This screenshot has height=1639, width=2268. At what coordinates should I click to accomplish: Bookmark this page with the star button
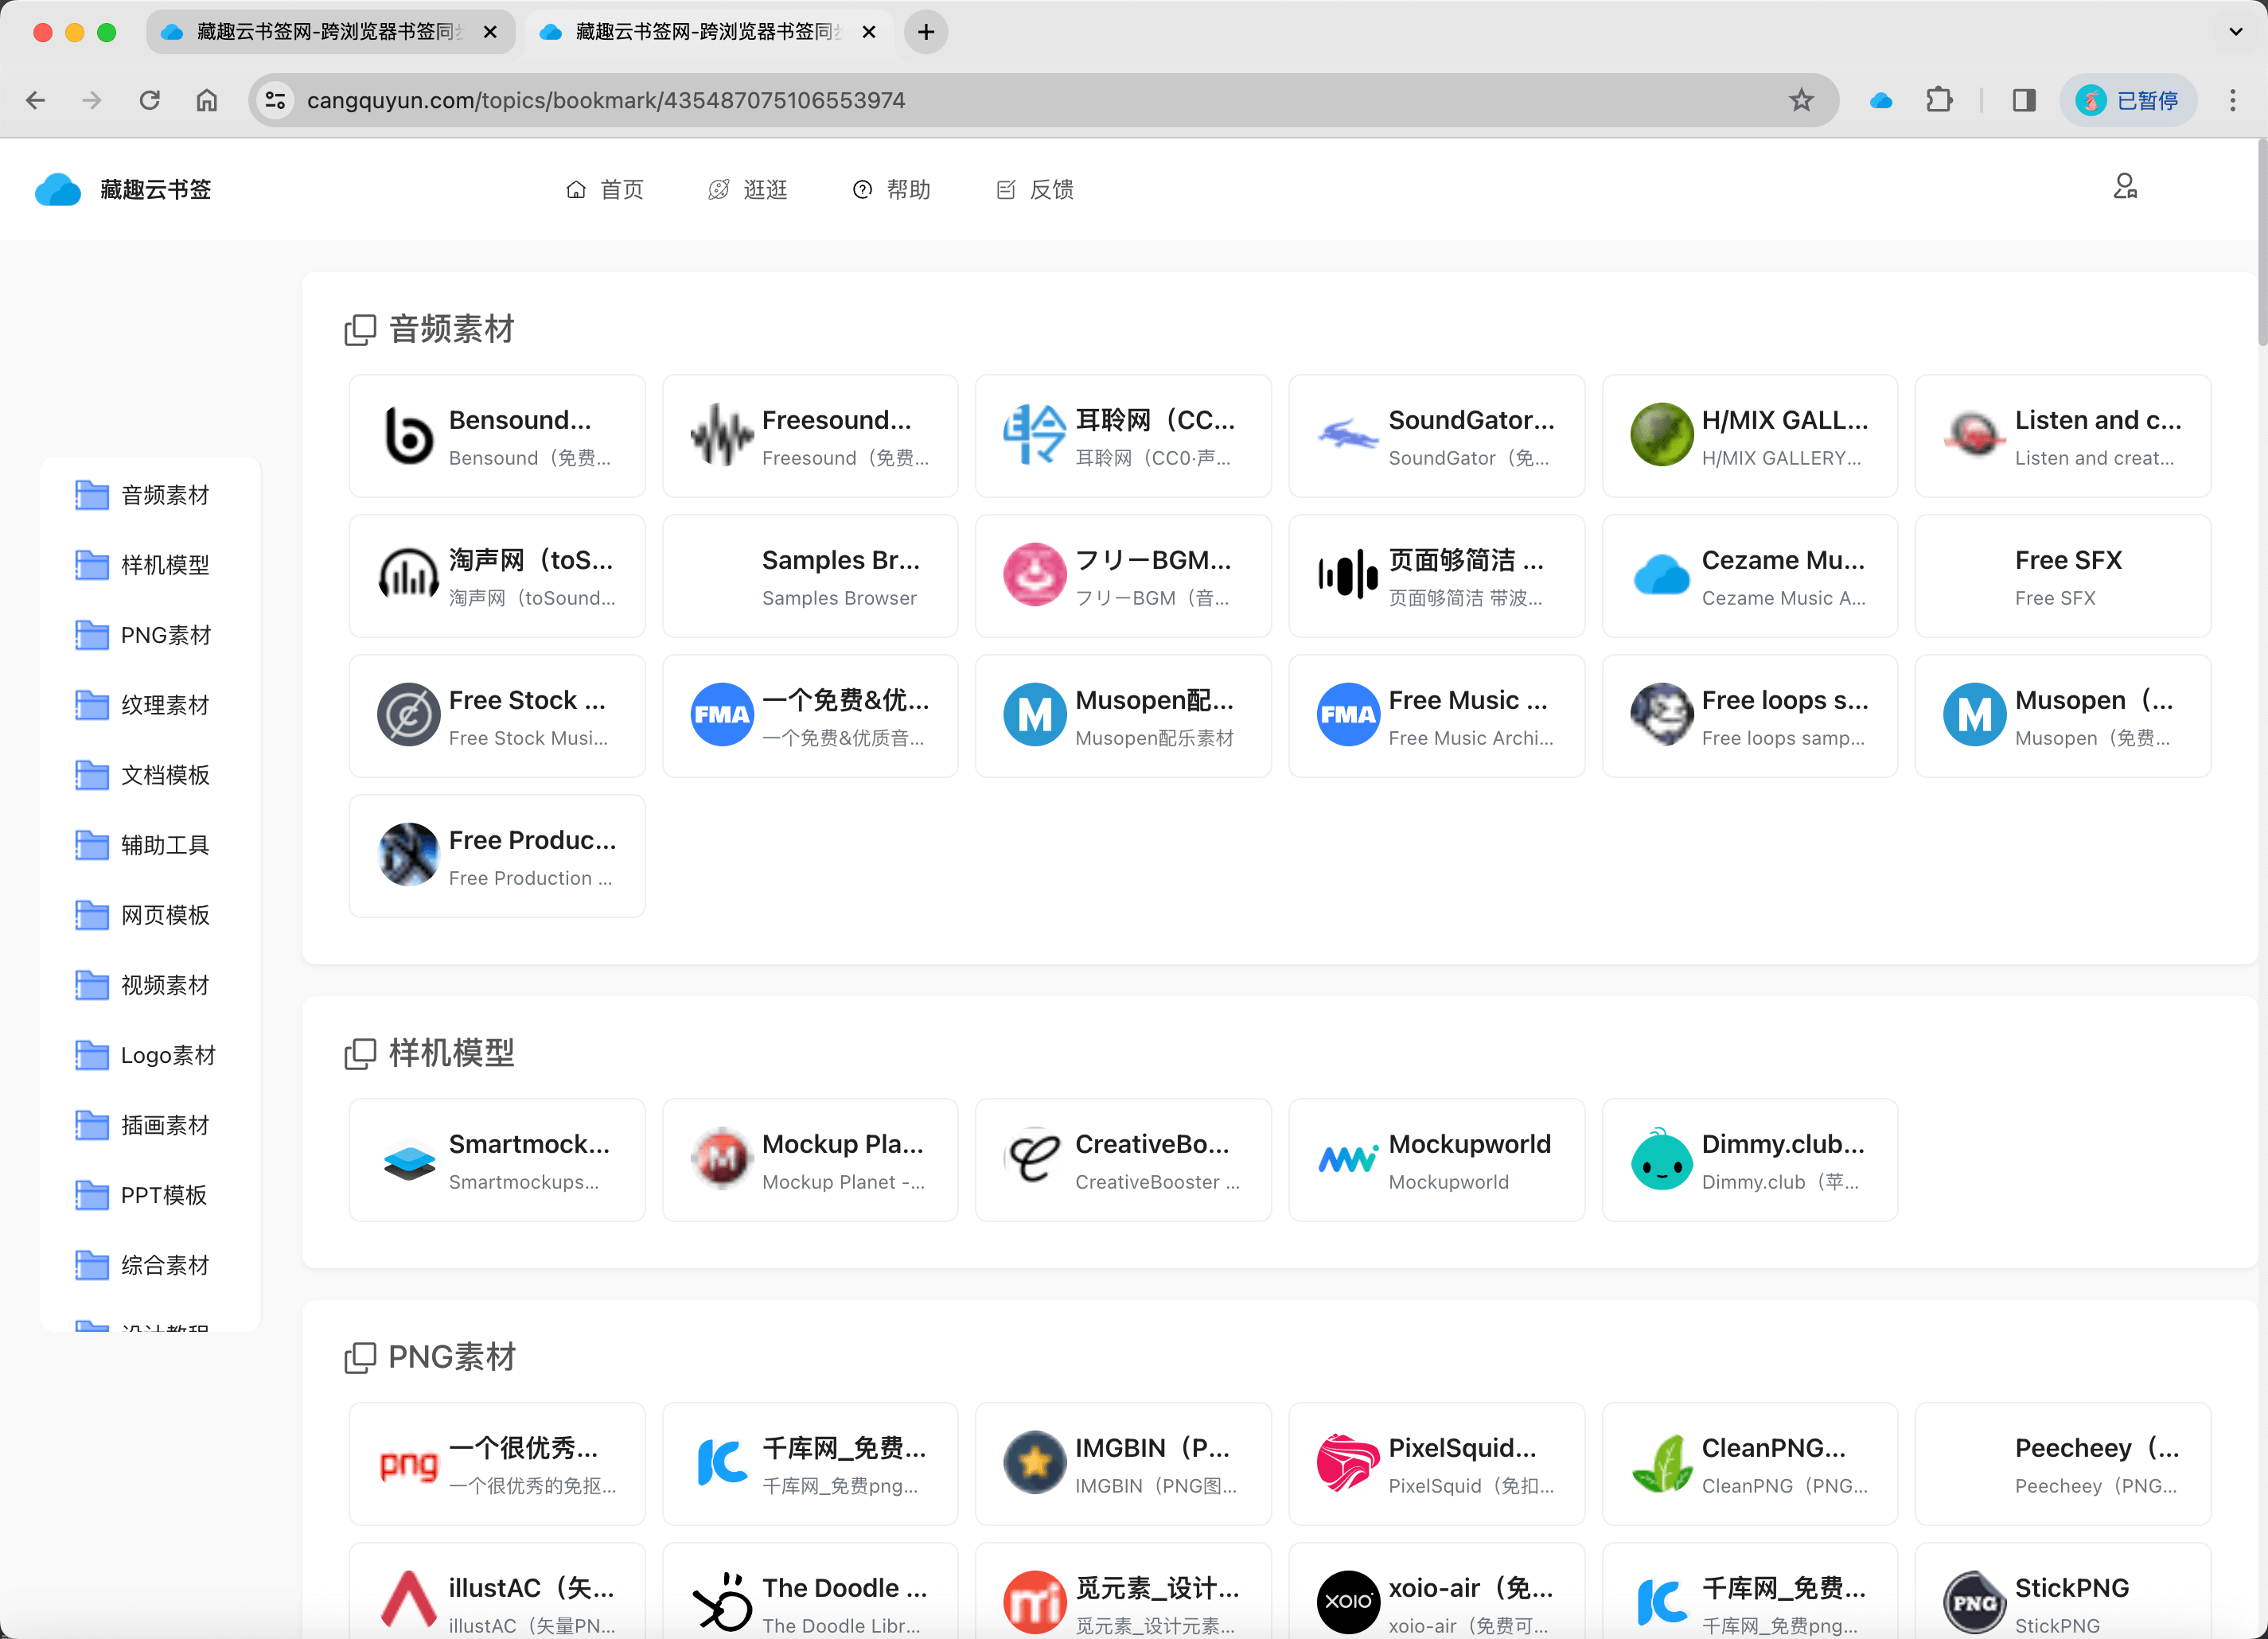[x=1802, y=100]
